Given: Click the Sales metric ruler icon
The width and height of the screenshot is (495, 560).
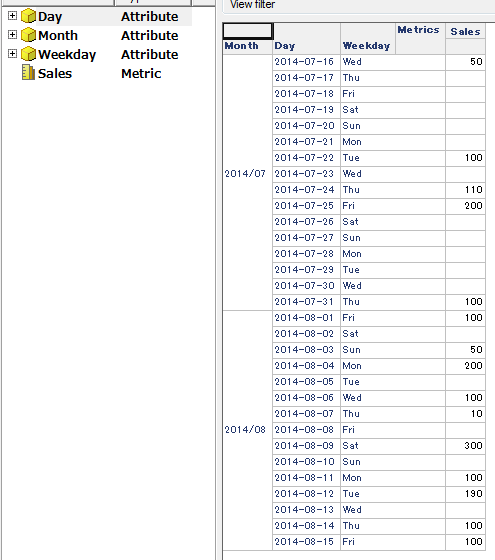Looking at the screenshot, I should coord(28,72).
